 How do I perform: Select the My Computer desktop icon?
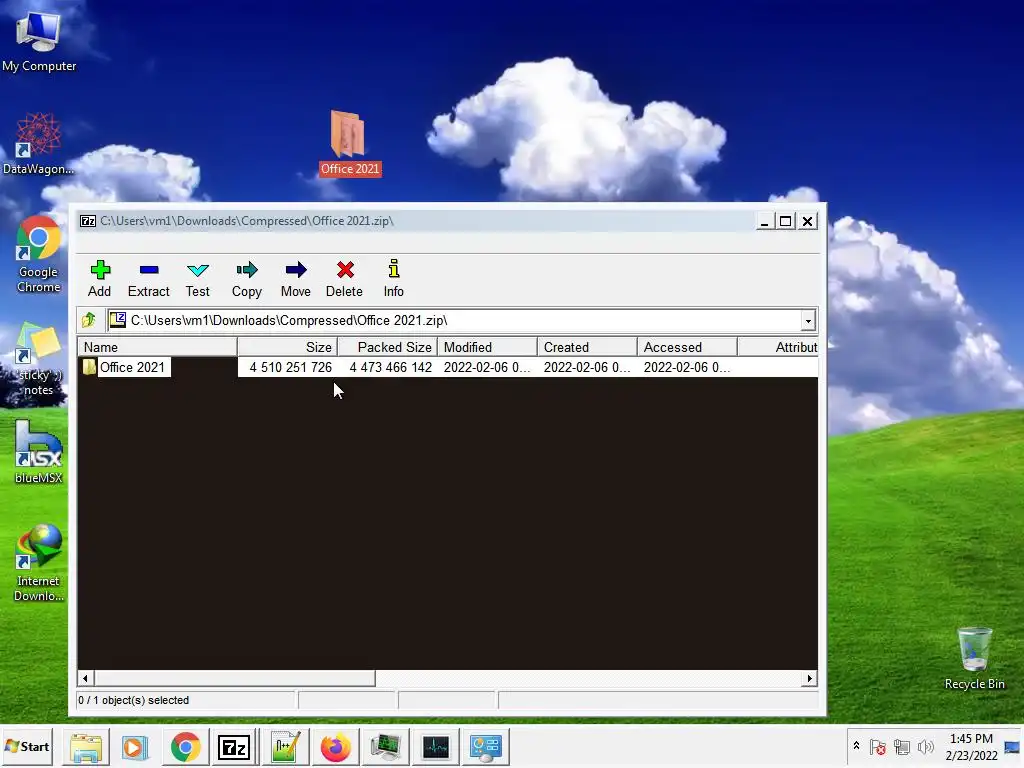[39, 40]
